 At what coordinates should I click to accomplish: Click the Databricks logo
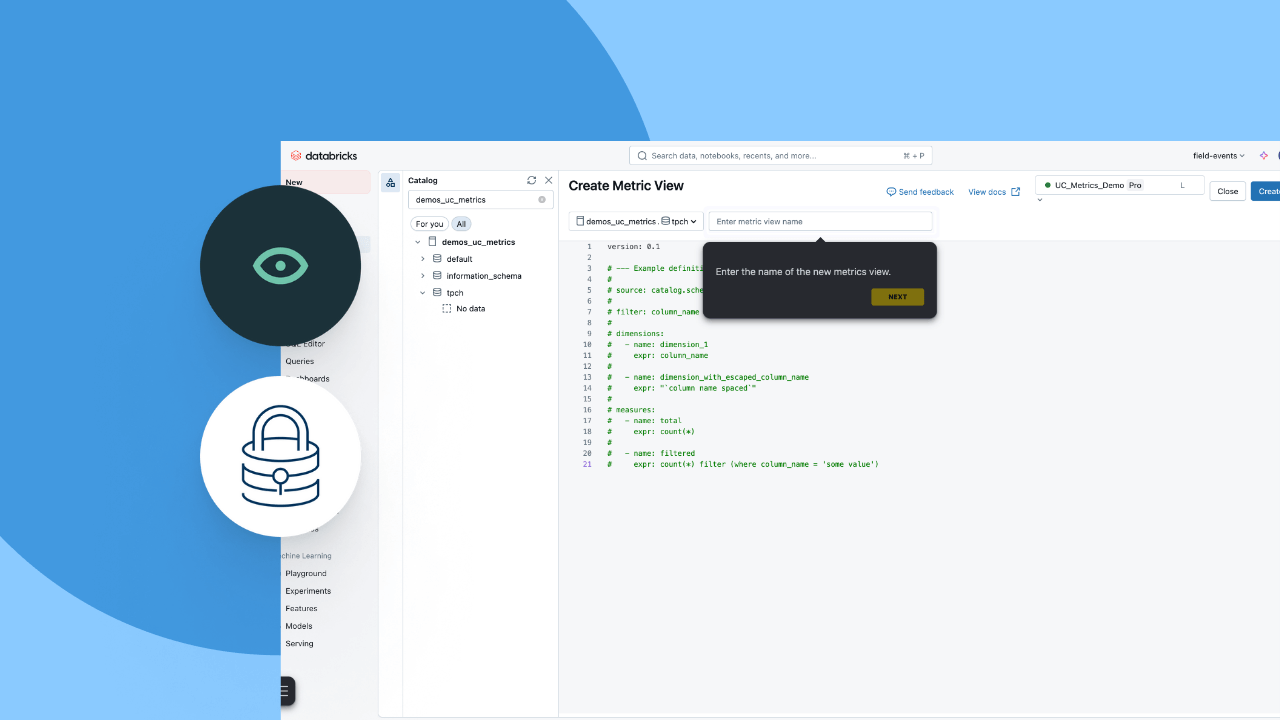[x=324, y=156]
